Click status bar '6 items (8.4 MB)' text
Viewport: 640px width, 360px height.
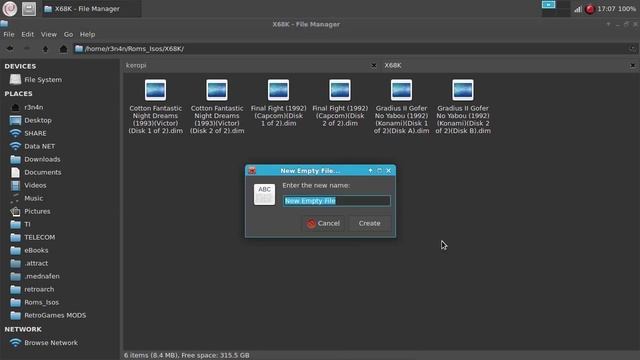(151, 355)
